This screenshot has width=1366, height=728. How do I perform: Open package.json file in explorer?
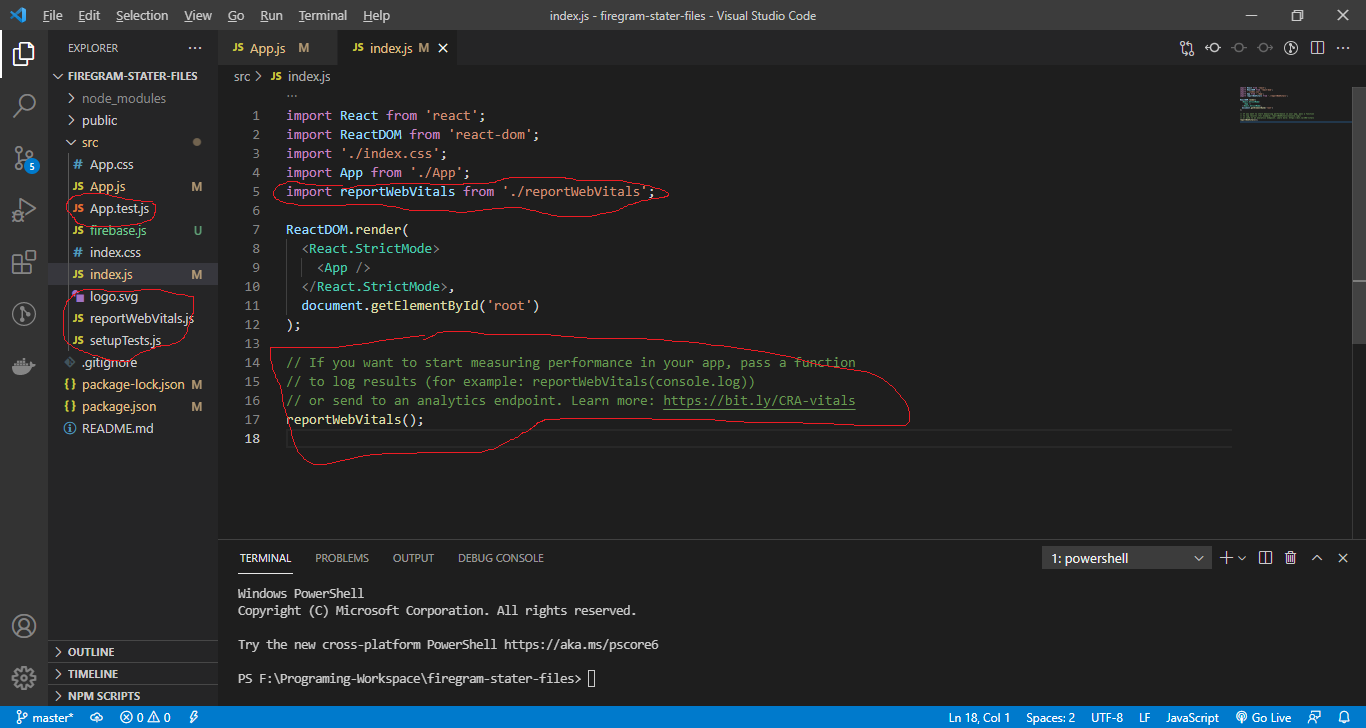[x=118, y=406]
